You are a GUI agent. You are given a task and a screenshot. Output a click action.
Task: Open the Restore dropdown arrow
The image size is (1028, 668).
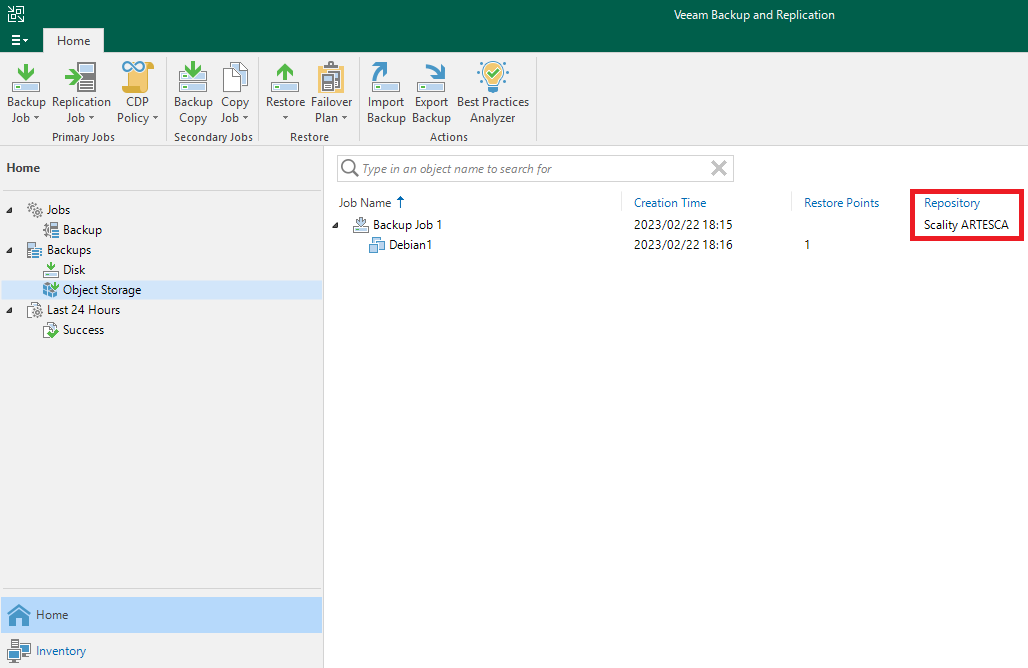285,118
